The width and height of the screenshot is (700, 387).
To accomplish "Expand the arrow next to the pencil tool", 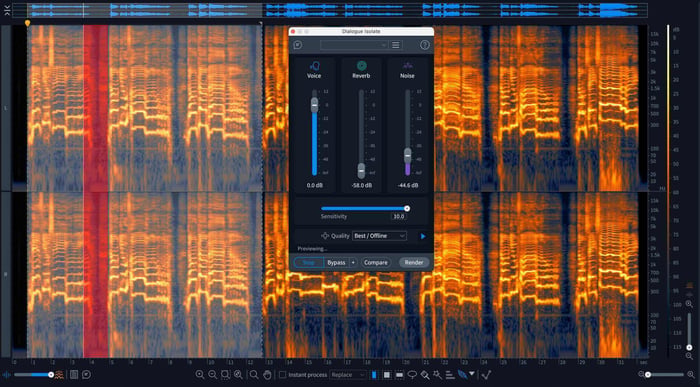I will point(472,374).
